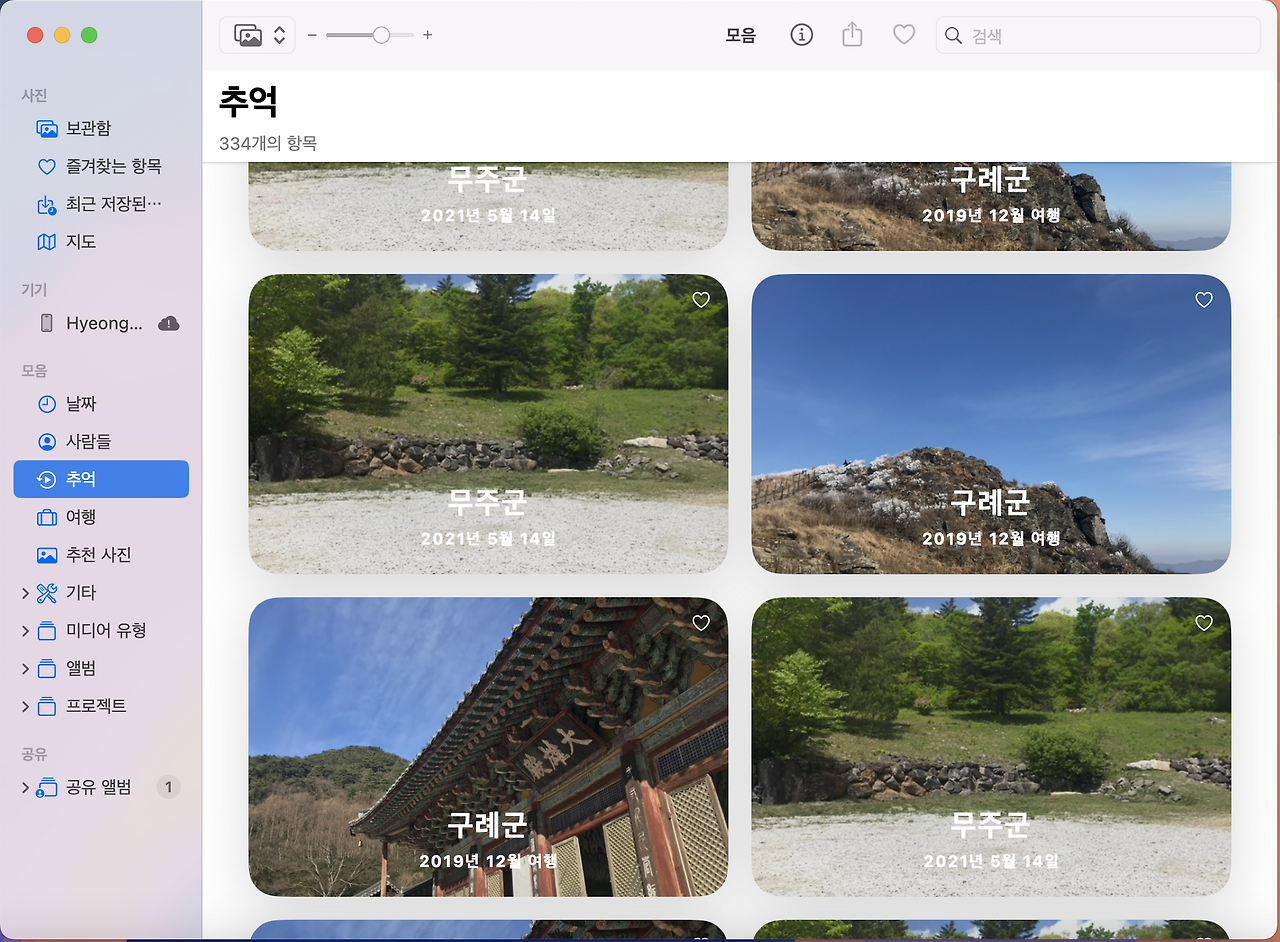The height and width of the screenshot is (942, 1280).
Task: Select the 기타 row label
Action: [81, 593]
